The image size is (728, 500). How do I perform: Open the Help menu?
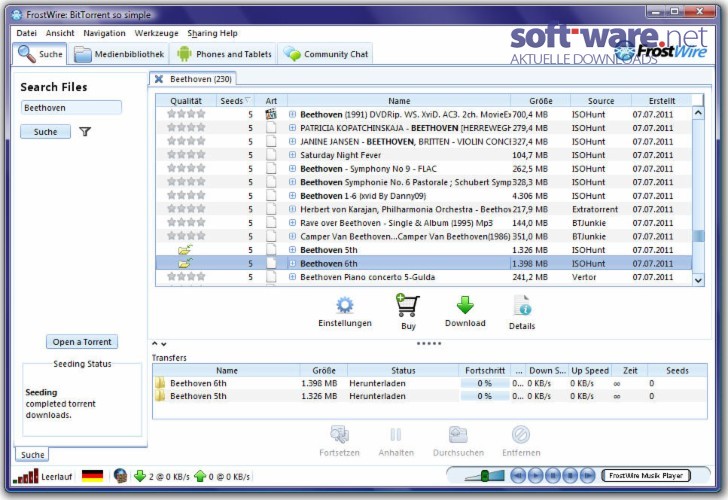(x=228, y=33)
